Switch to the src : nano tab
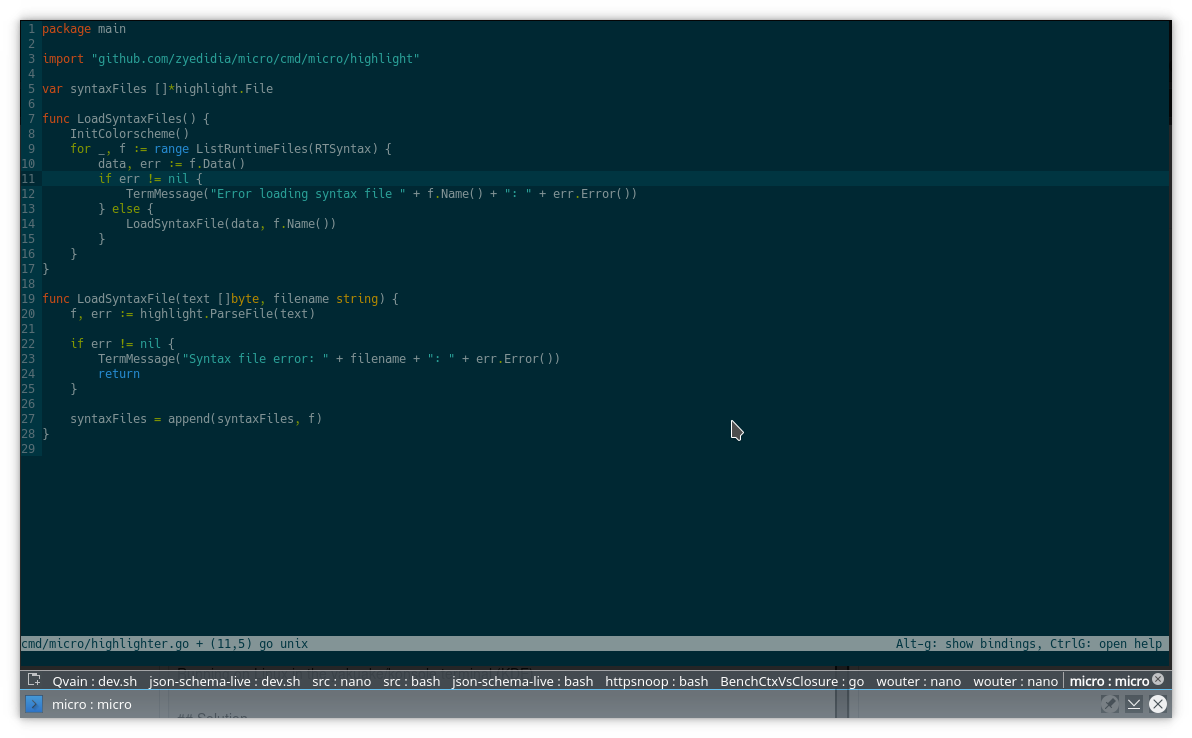1192x738 pixels. click(x=341, y=681)
